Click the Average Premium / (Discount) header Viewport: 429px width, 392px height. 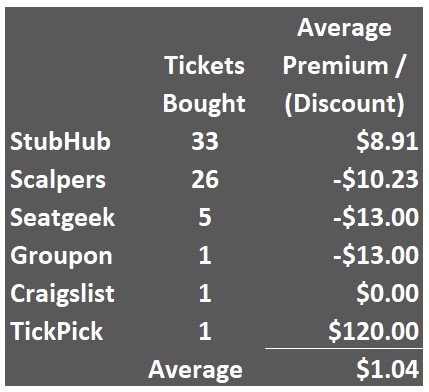[344, 65]
